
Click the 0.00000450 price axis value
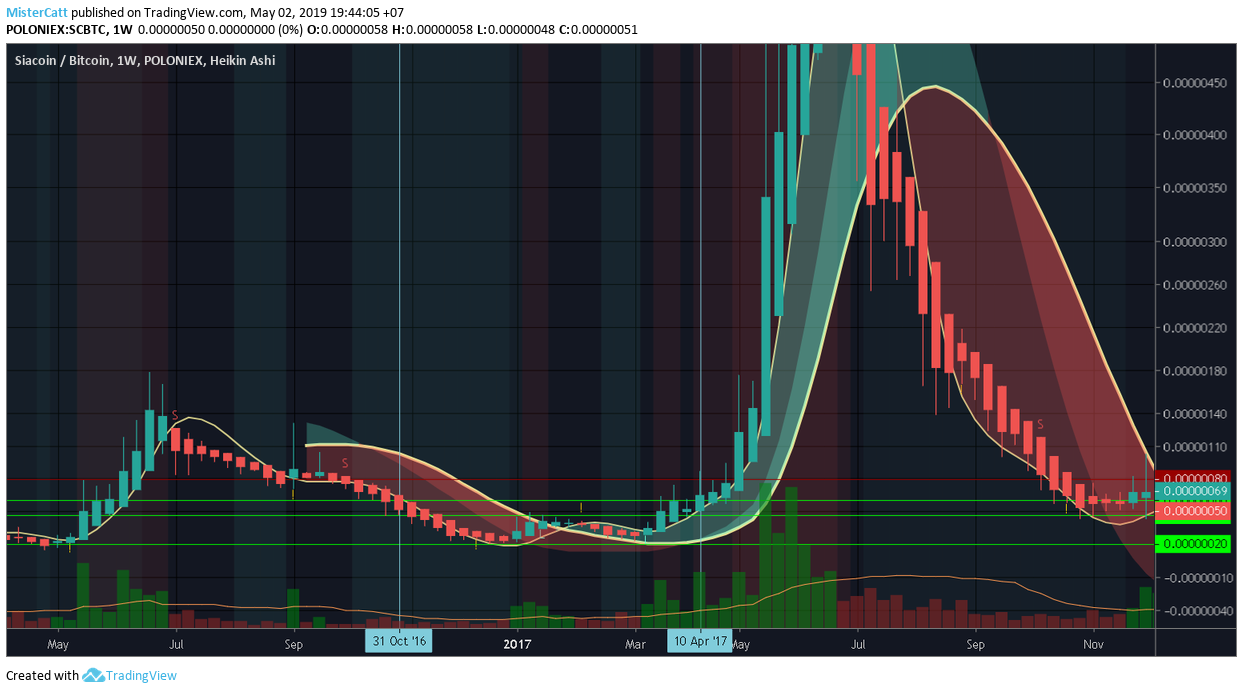point(1196,83)
